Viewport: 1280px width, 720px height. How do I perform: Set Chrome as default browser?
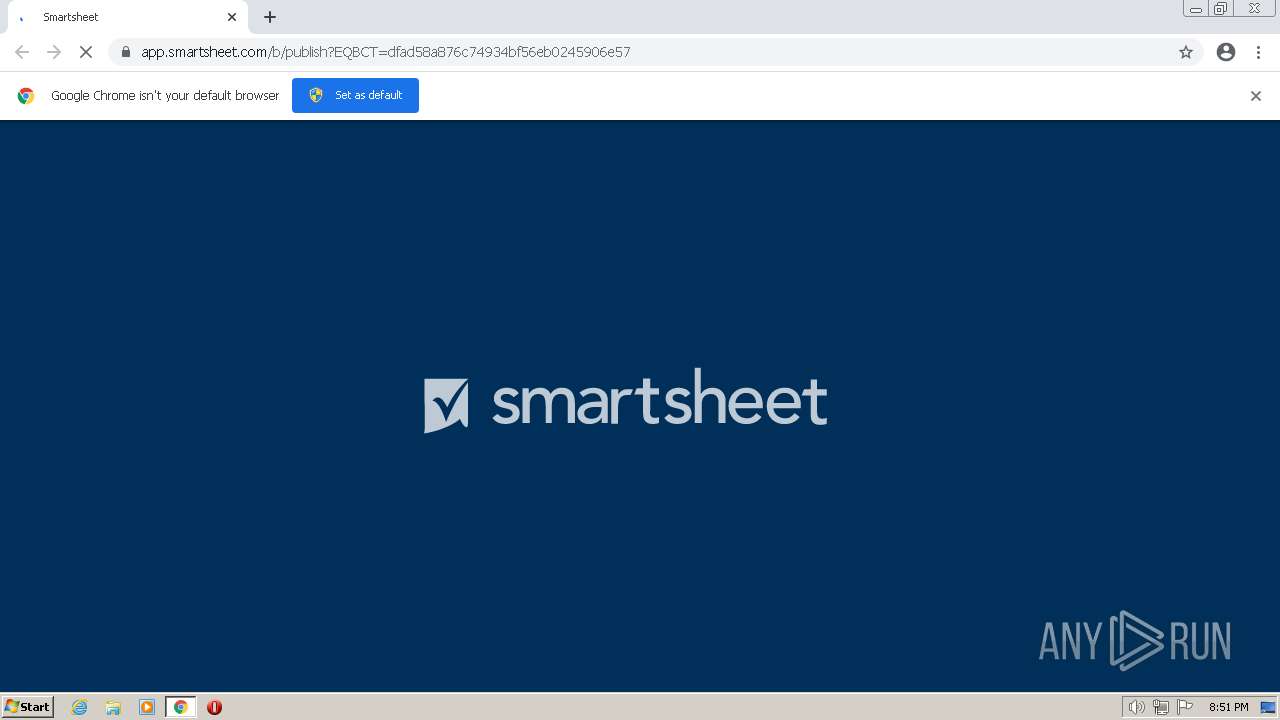click(355, 95)
